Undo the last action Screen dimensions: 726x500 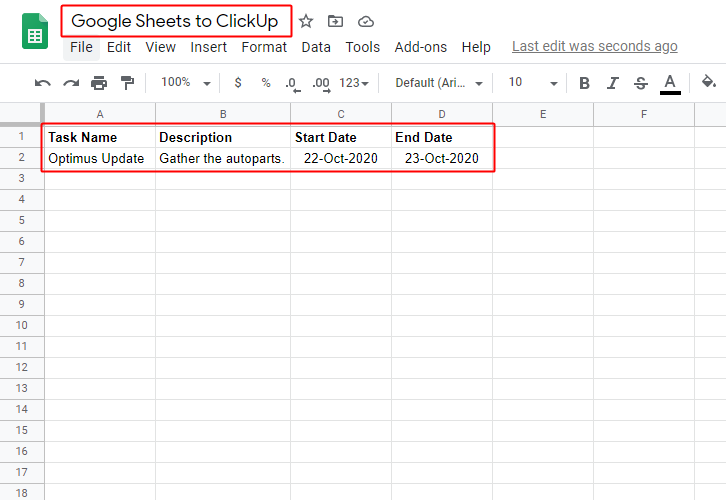pyautogui.click(x=43, y=83)
